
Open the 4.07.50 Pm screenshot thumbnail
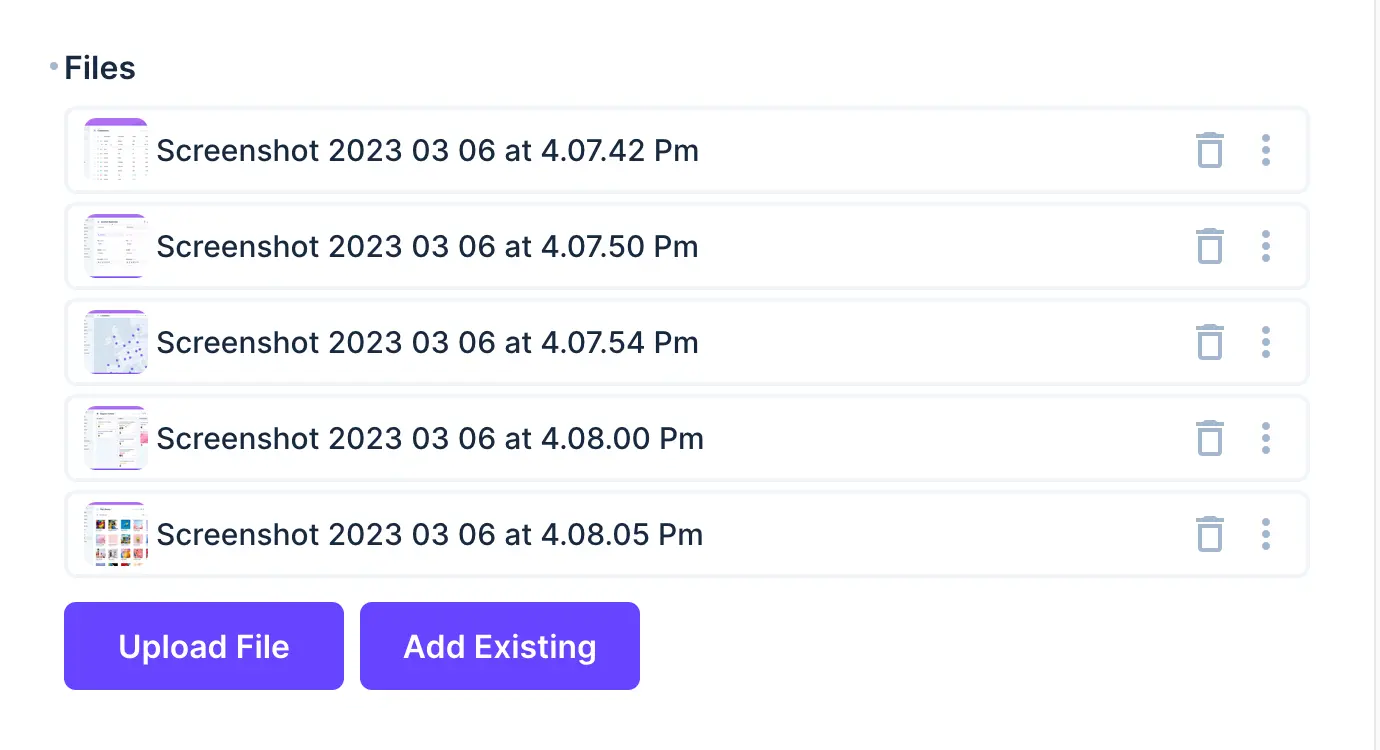pyautogui.click(x=115, y=246)
